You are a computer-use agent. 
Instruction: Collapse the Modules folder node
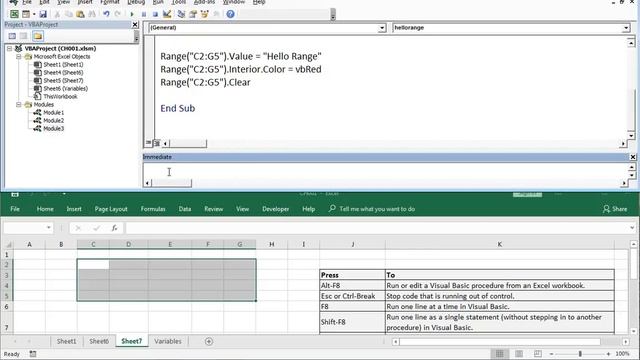pyautogui.click(x=18, y=104)
